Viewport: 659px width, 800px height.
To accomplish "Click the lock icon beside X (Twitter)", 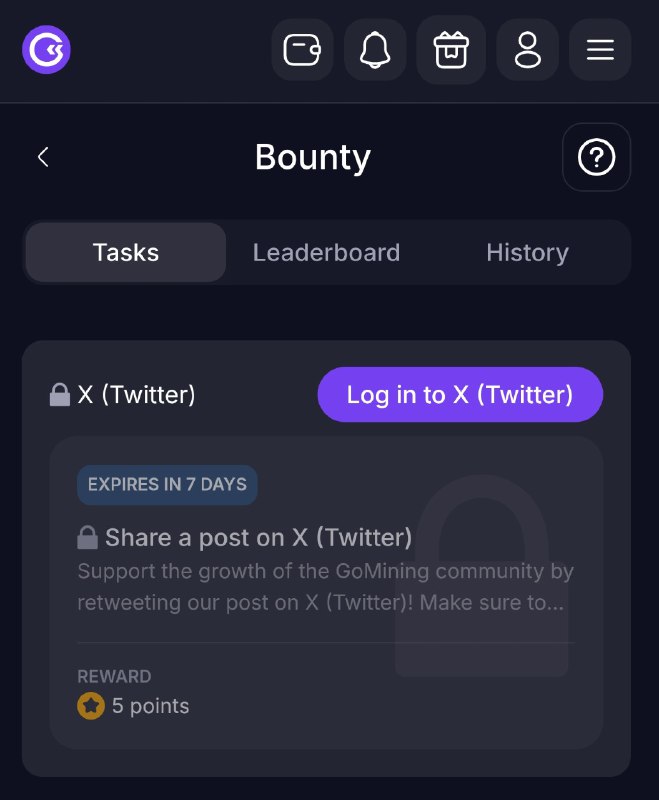I will (60, 394).
